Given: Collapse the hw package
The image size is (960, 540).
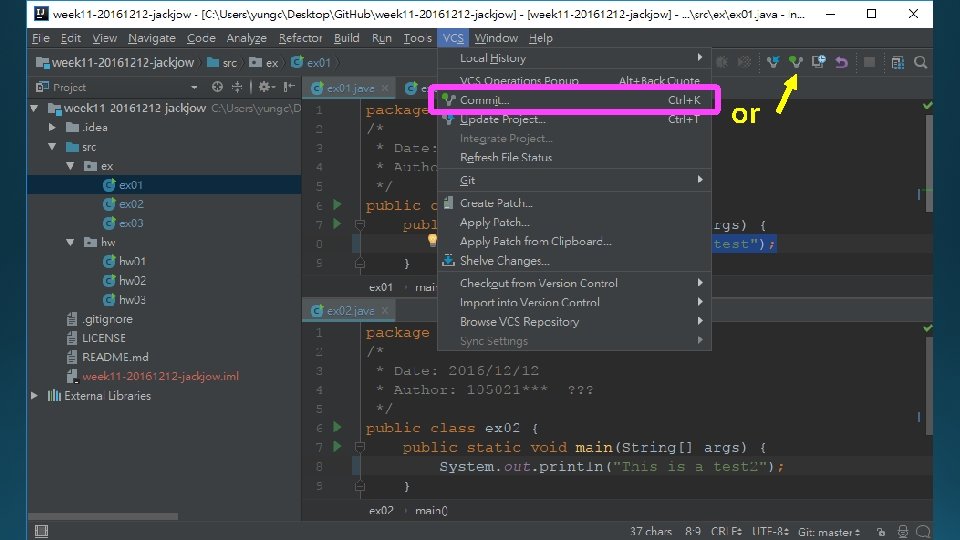Looking at the screenshot, I should pos(70,242).
